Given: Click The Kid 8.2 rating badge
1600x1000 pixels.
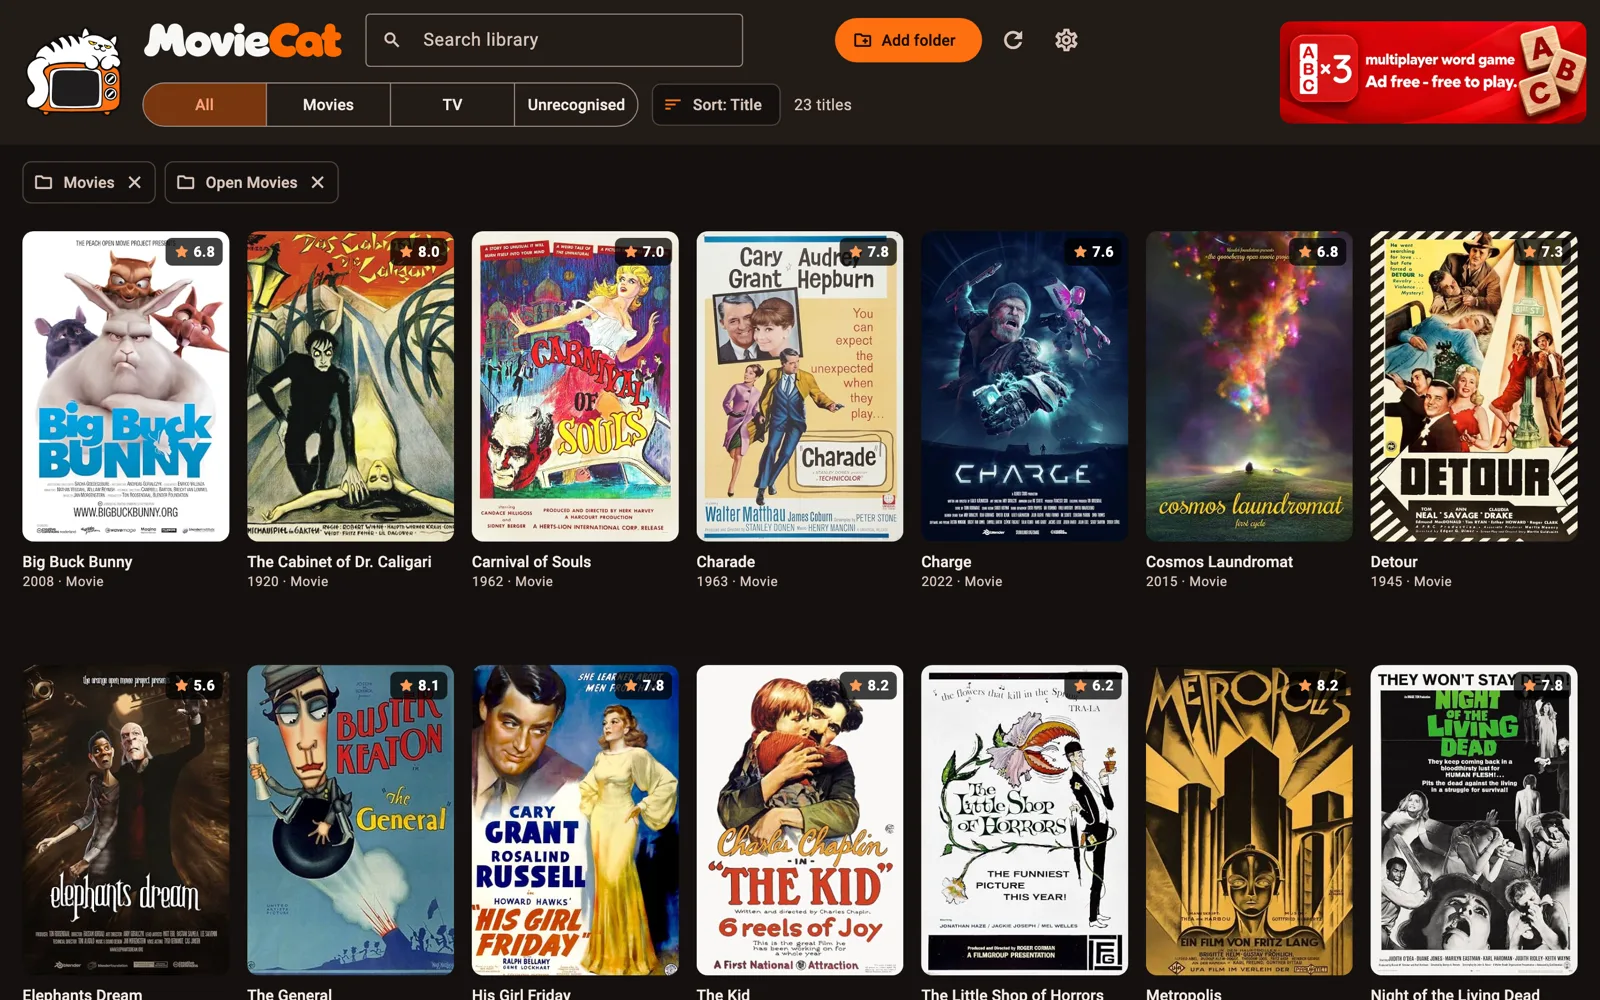Looking at the screenshot, I should pos(869,686).
